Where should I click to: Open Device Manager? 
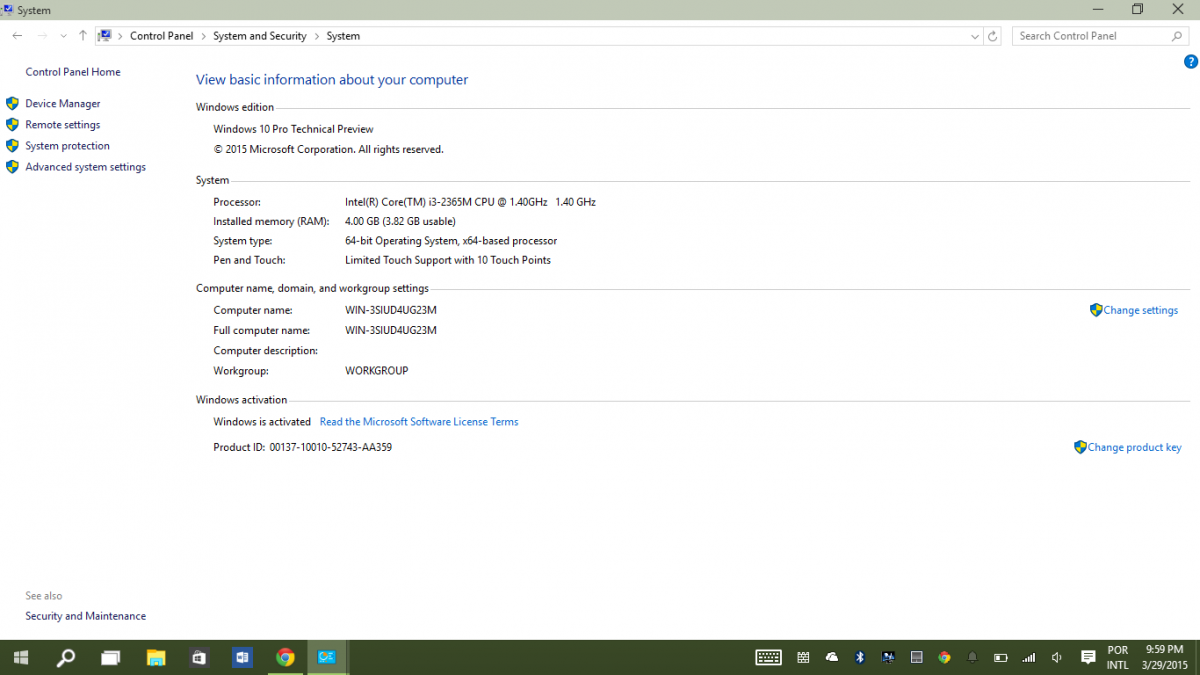(x=63, y=104)
